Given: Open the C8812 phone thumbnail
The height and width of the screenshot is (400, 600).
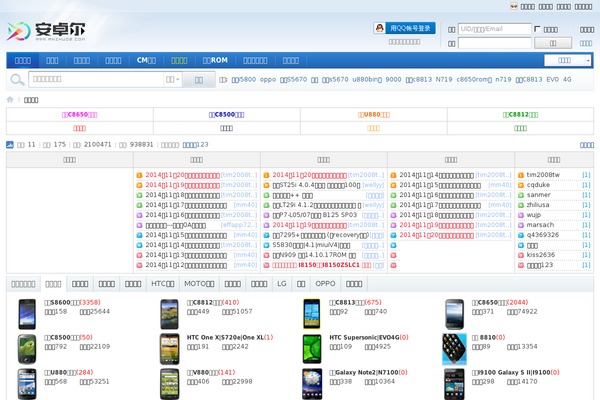Looking at the screenshot, I should [170, 314].
